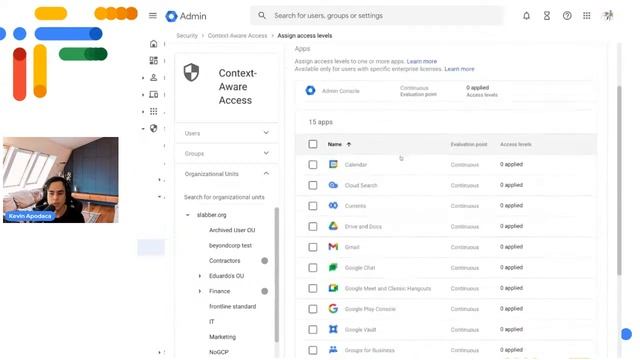Open Apps grid icon in side rail

[x=153, y=111]
